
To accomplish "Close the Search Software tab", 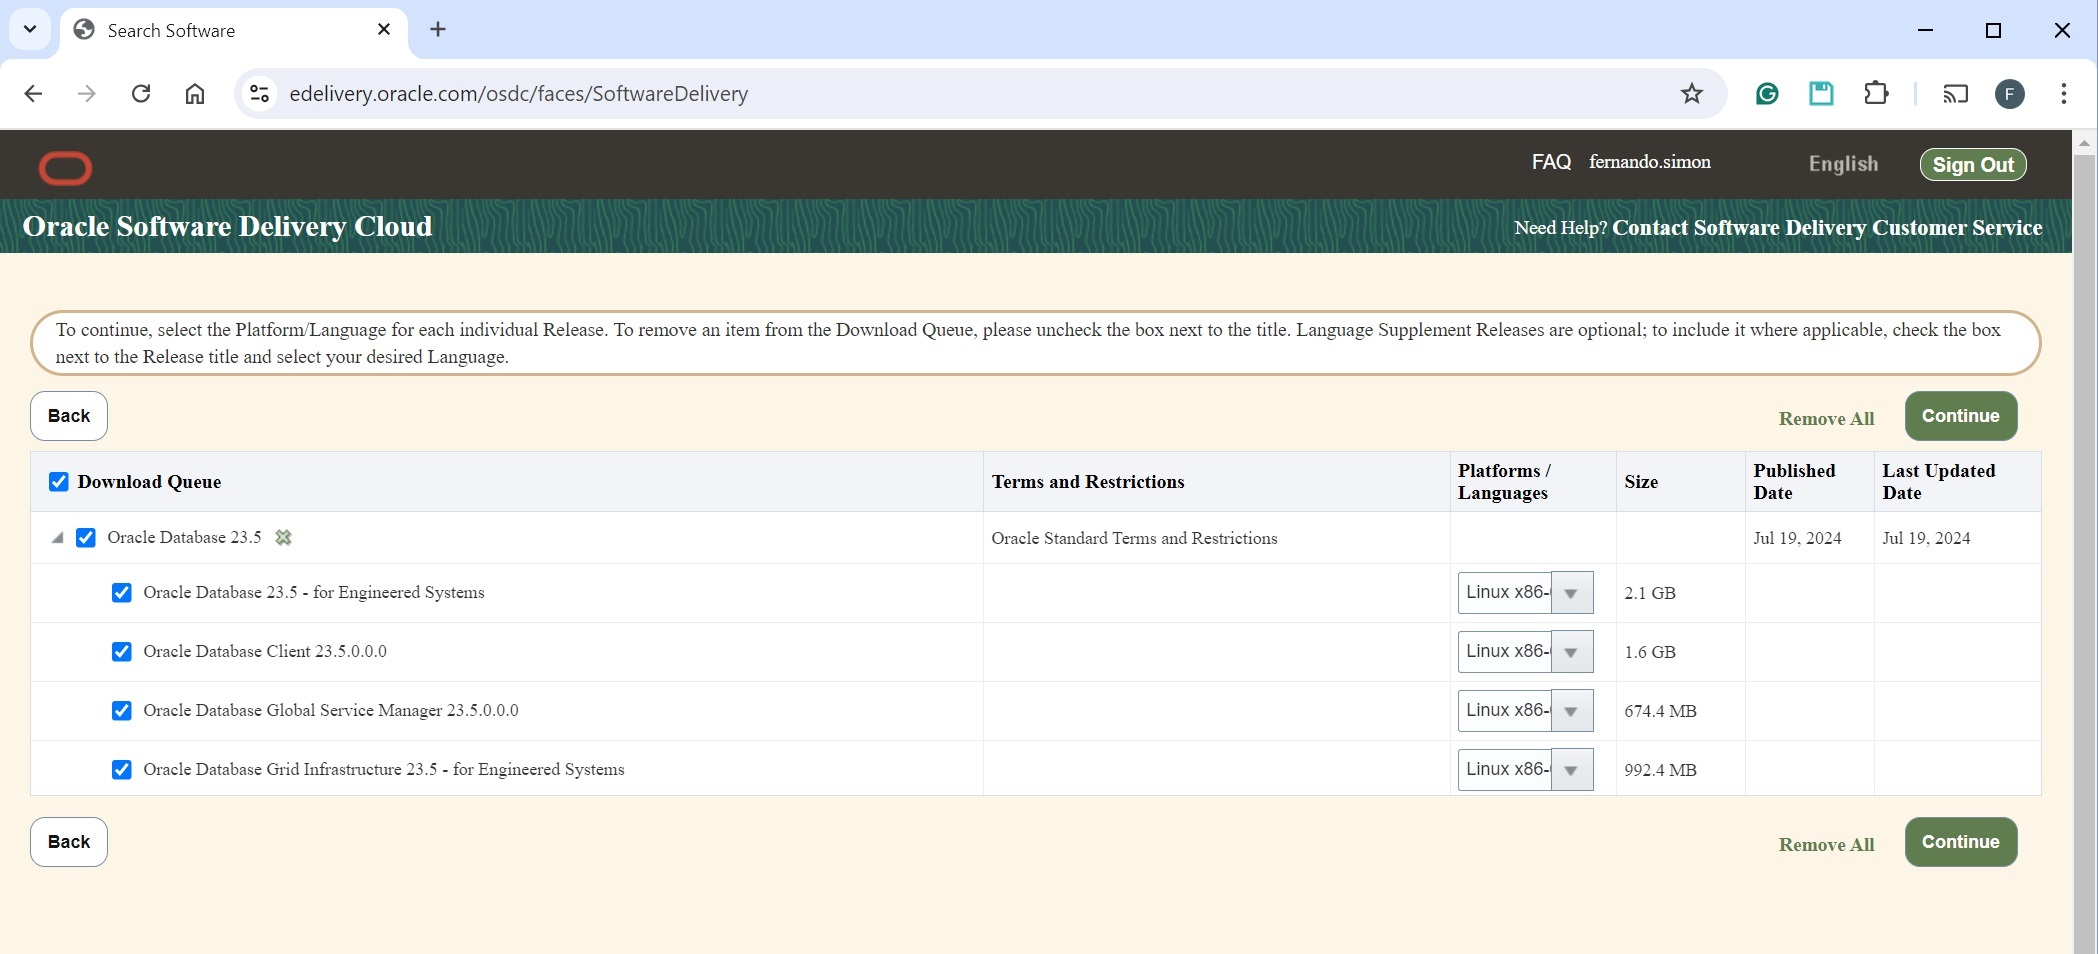I will [384, 30].
